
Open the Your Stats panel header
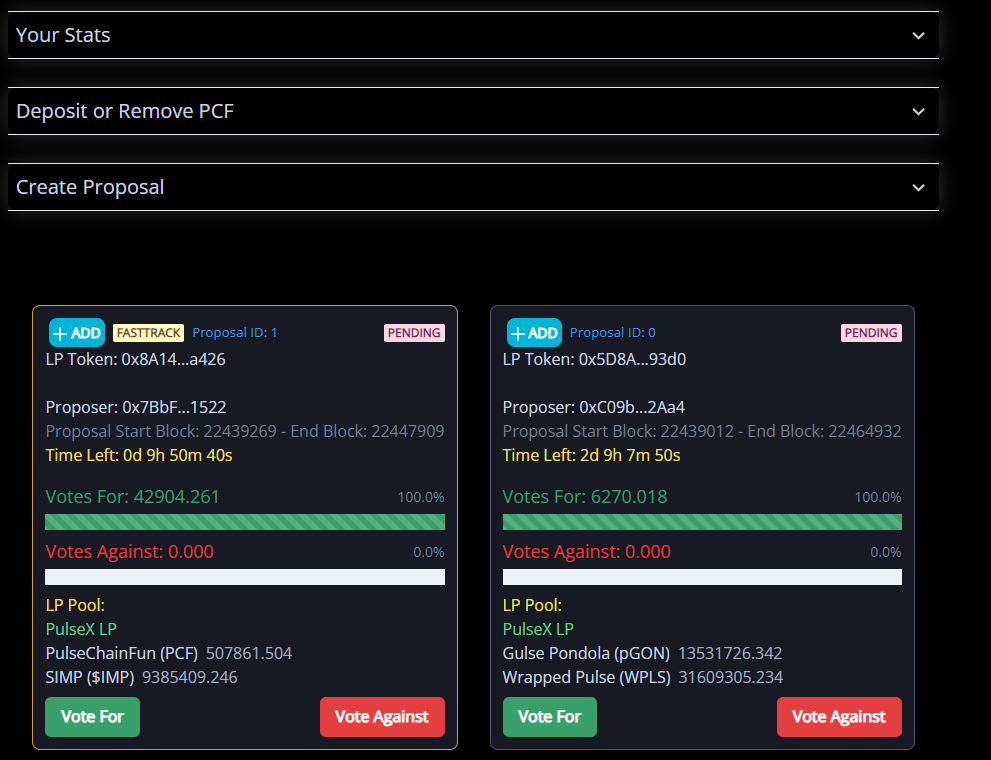473,35
